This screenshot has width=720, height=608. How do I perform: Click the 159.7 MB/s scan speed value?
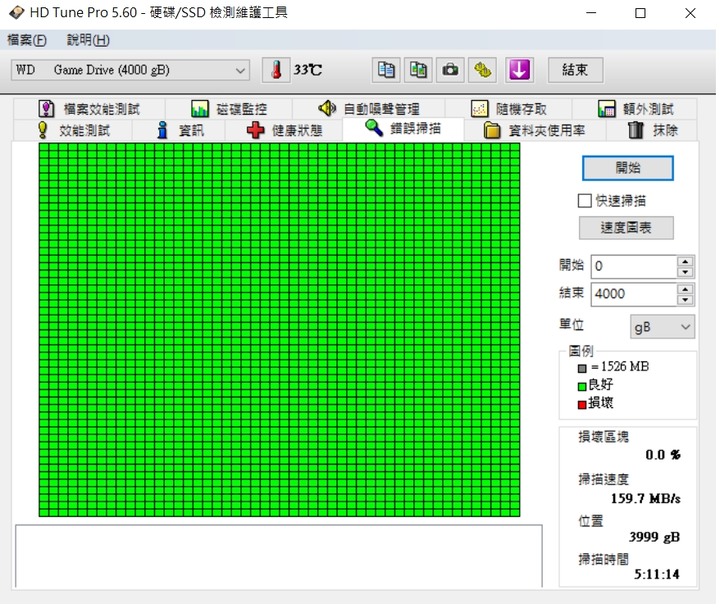click(x=645, y=499)
